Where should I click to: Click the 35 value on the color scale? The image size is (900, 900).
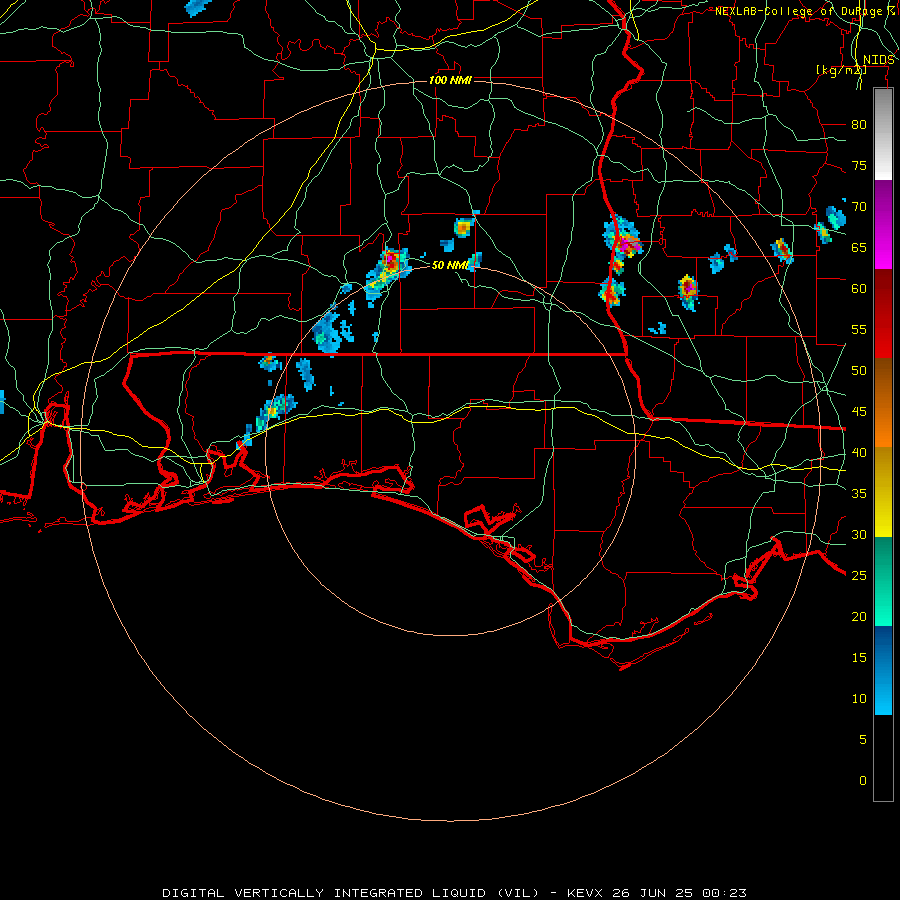tap(859, 494)
